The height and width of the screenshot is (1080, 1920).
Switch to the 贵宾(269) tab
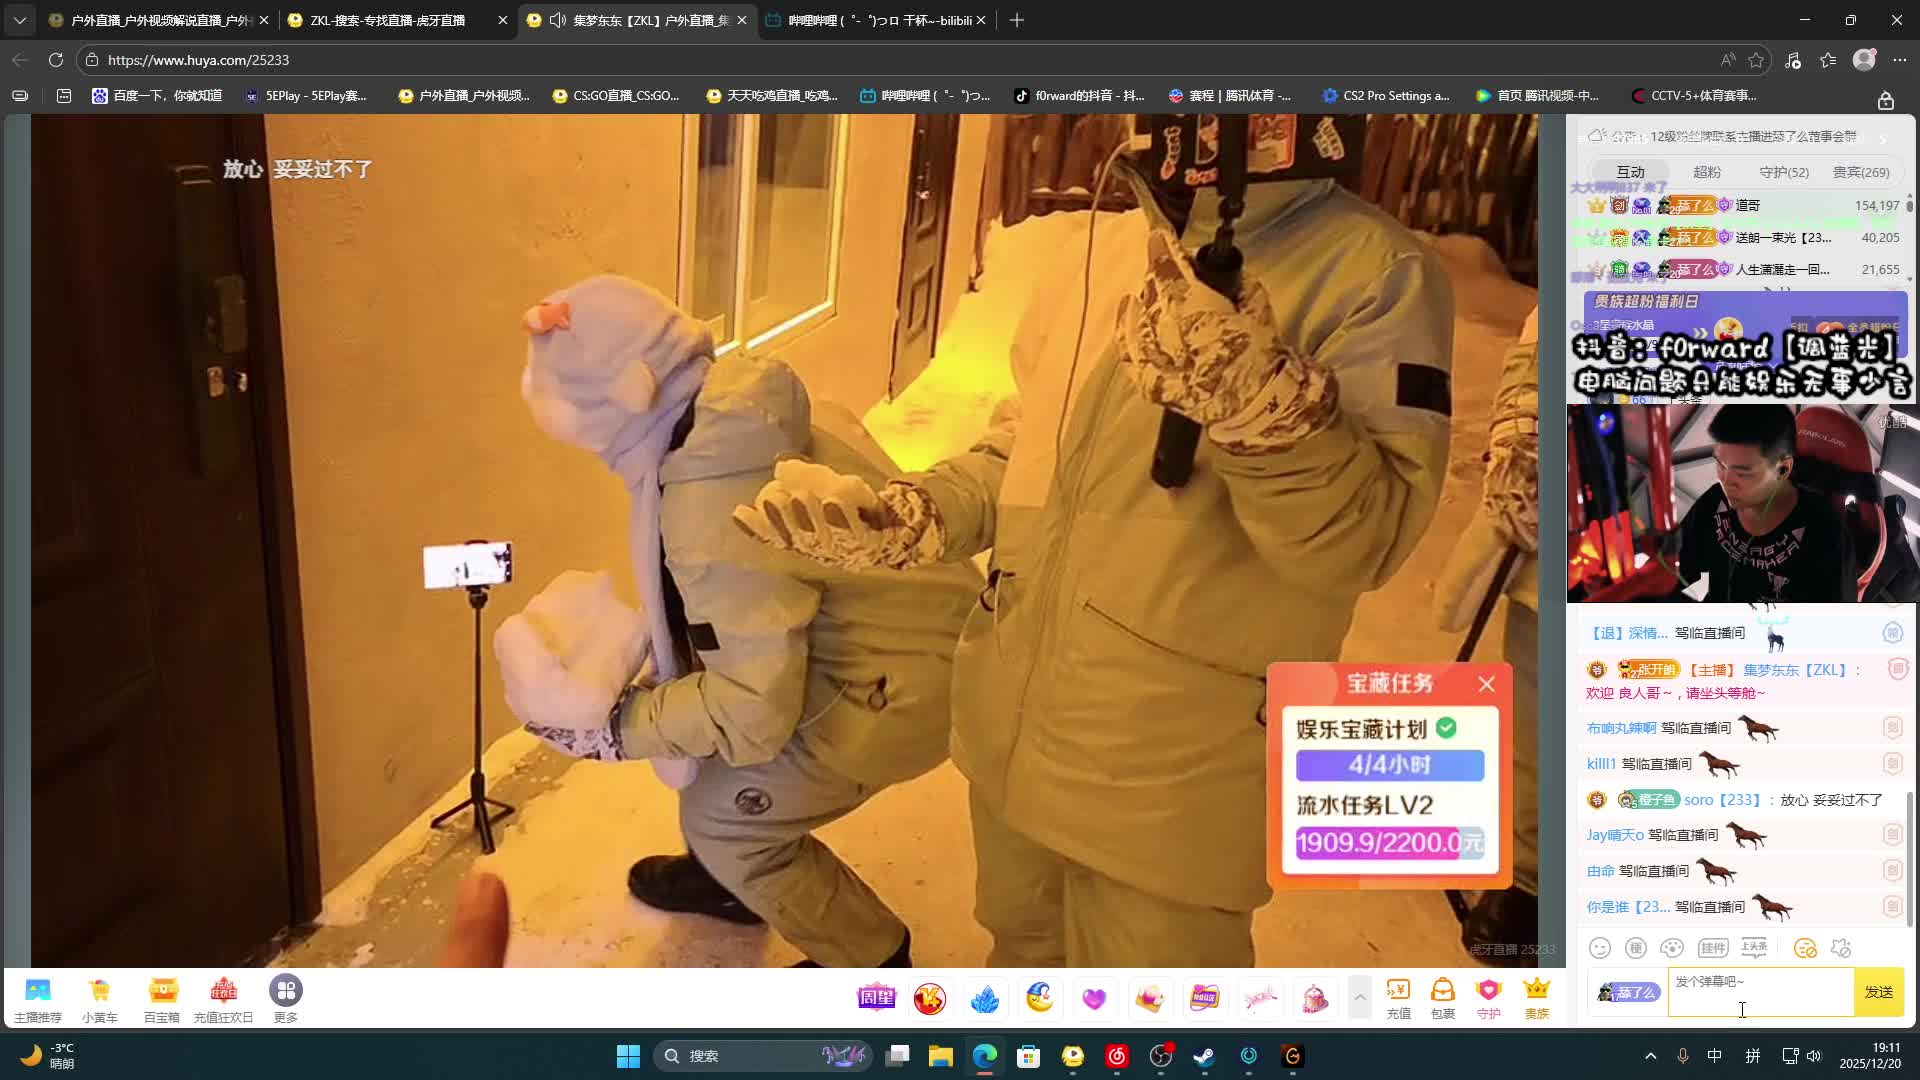coord(1860,172)
